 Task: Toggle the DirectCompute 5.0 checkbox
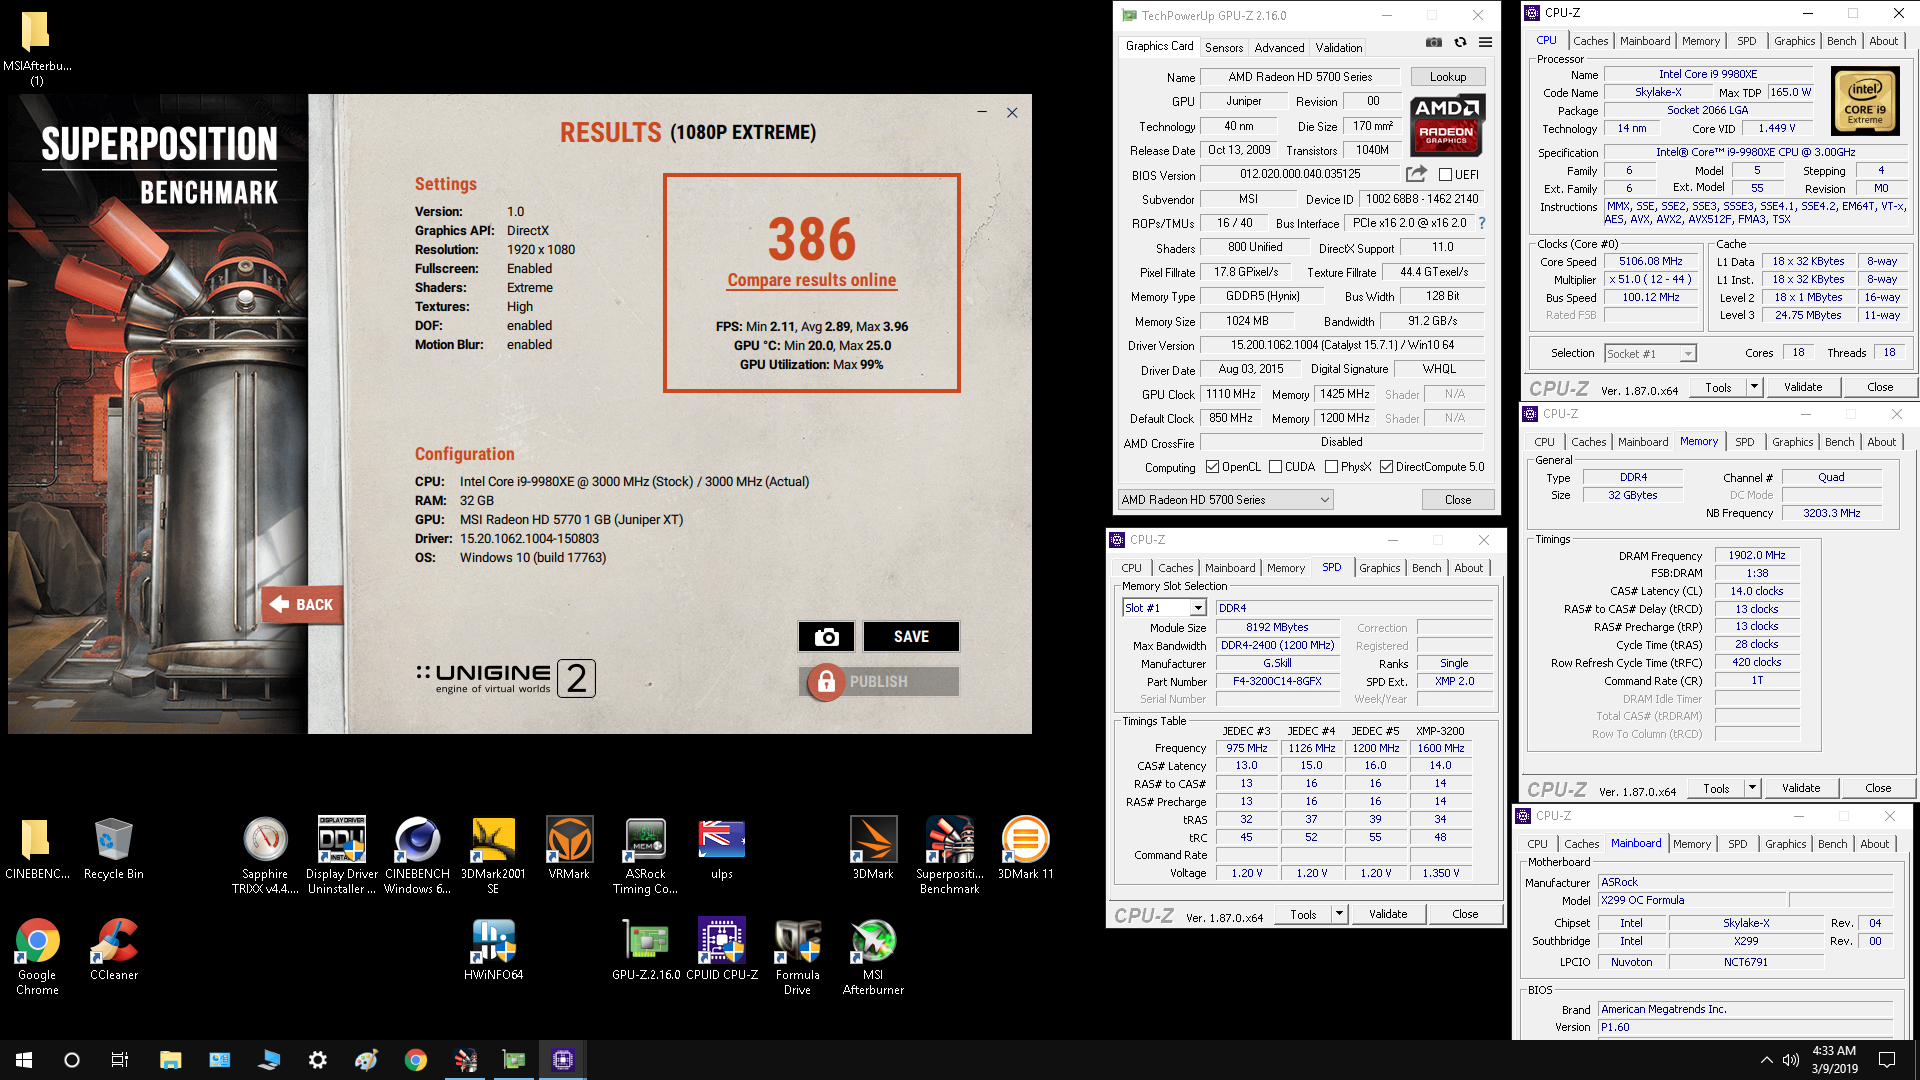1386,467
